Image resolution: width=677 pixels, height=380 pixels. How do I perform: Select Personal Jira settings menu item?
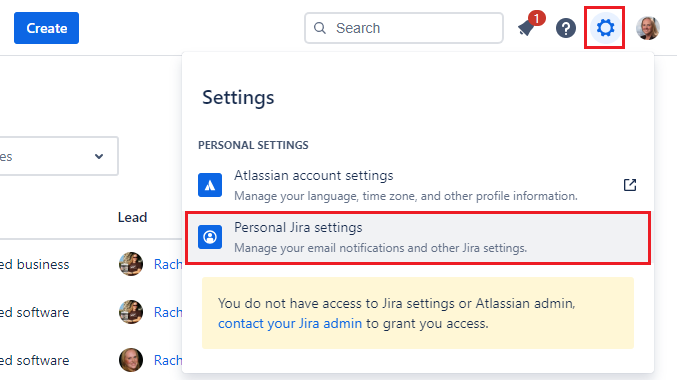coord(418,238)
